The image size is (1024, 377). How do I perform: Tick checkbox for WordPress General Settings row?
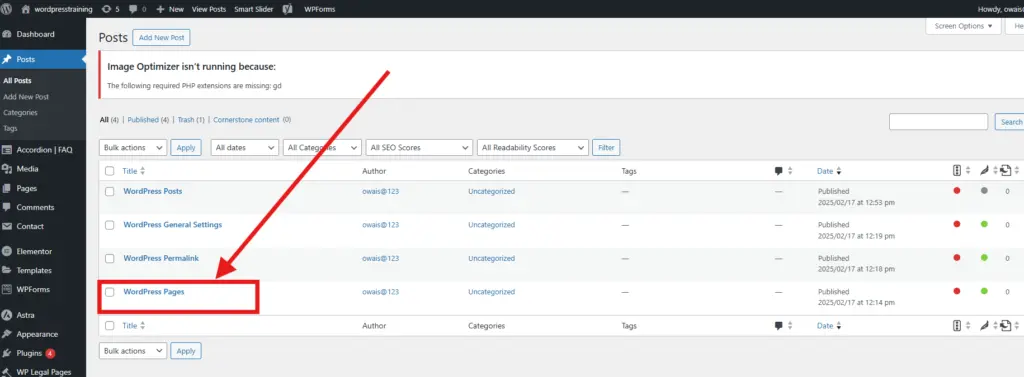110,225
